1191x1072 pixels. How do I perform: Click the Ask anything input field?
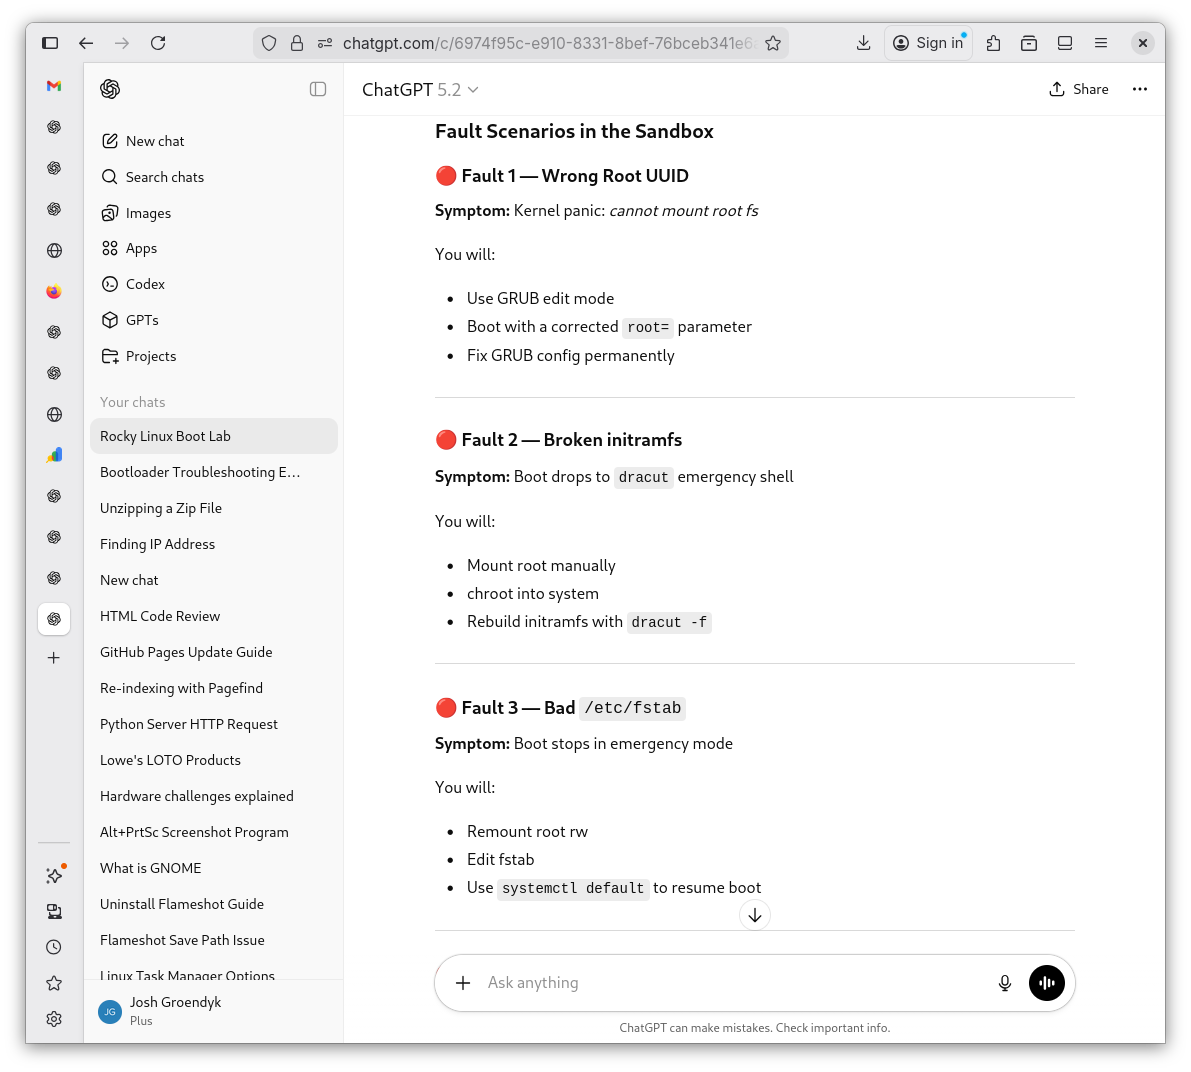click(x=730, y=983)
